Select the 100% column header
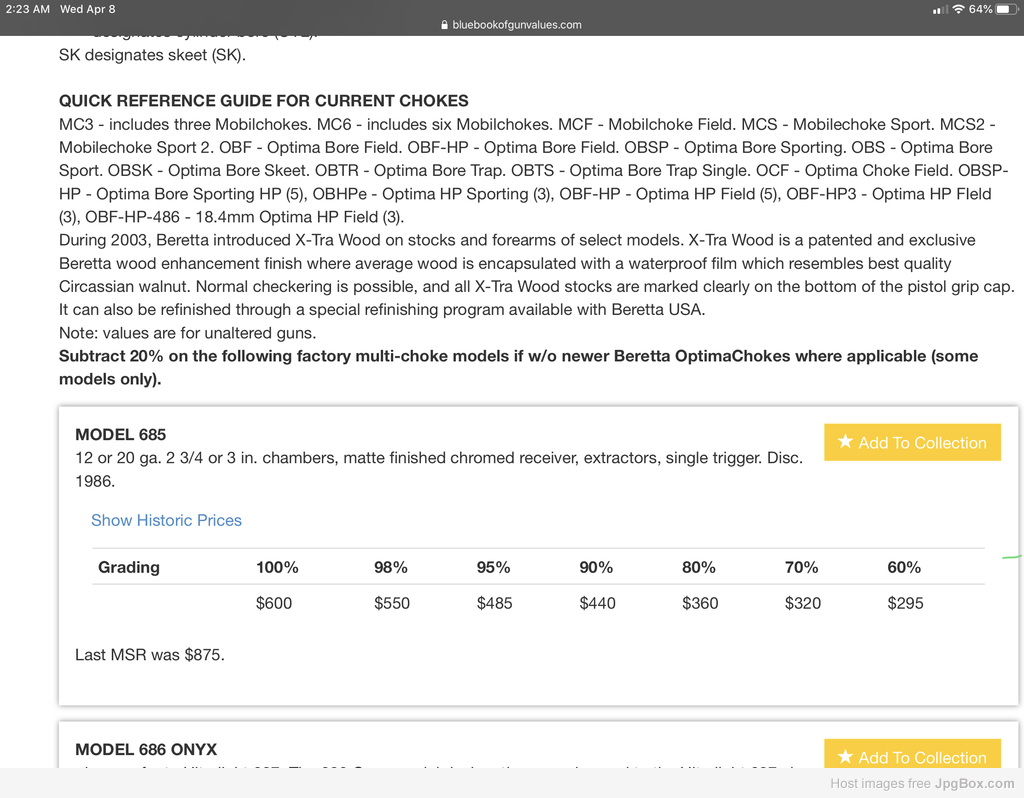This screenshot has height=798, width=1024. click(277, 567)
